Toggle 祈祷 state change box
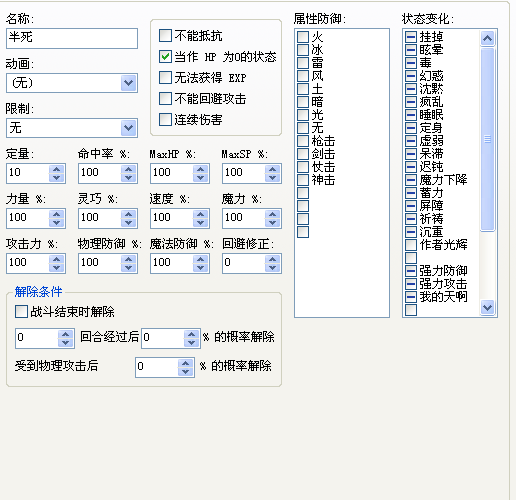The image size is (516, 500). 411,219
